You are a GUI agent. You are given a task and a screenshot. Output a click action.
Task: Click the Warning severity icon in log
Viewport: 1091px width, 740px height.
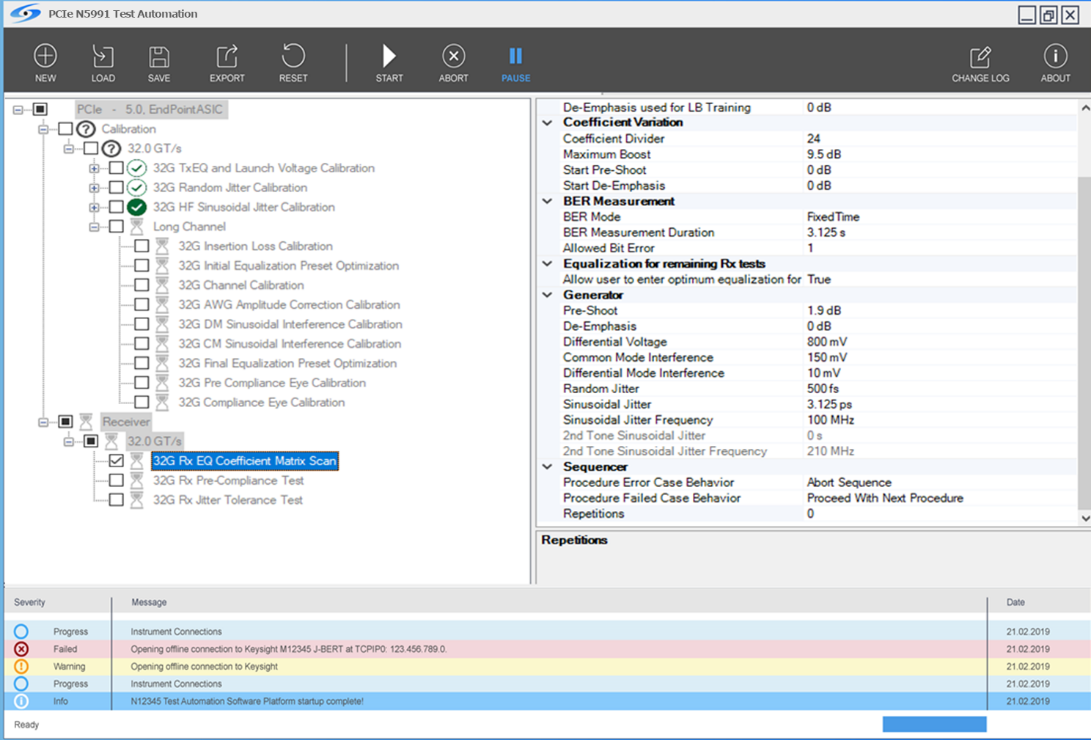pos(22,666)
